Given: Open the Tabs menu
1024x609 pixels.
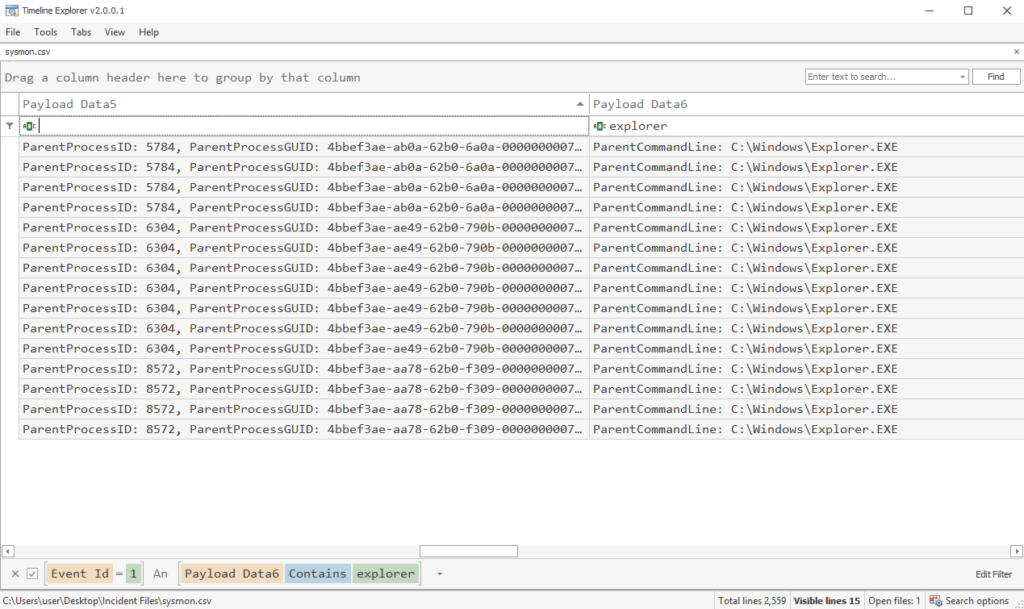Looking at the screenshot, I should coord(81,32).
